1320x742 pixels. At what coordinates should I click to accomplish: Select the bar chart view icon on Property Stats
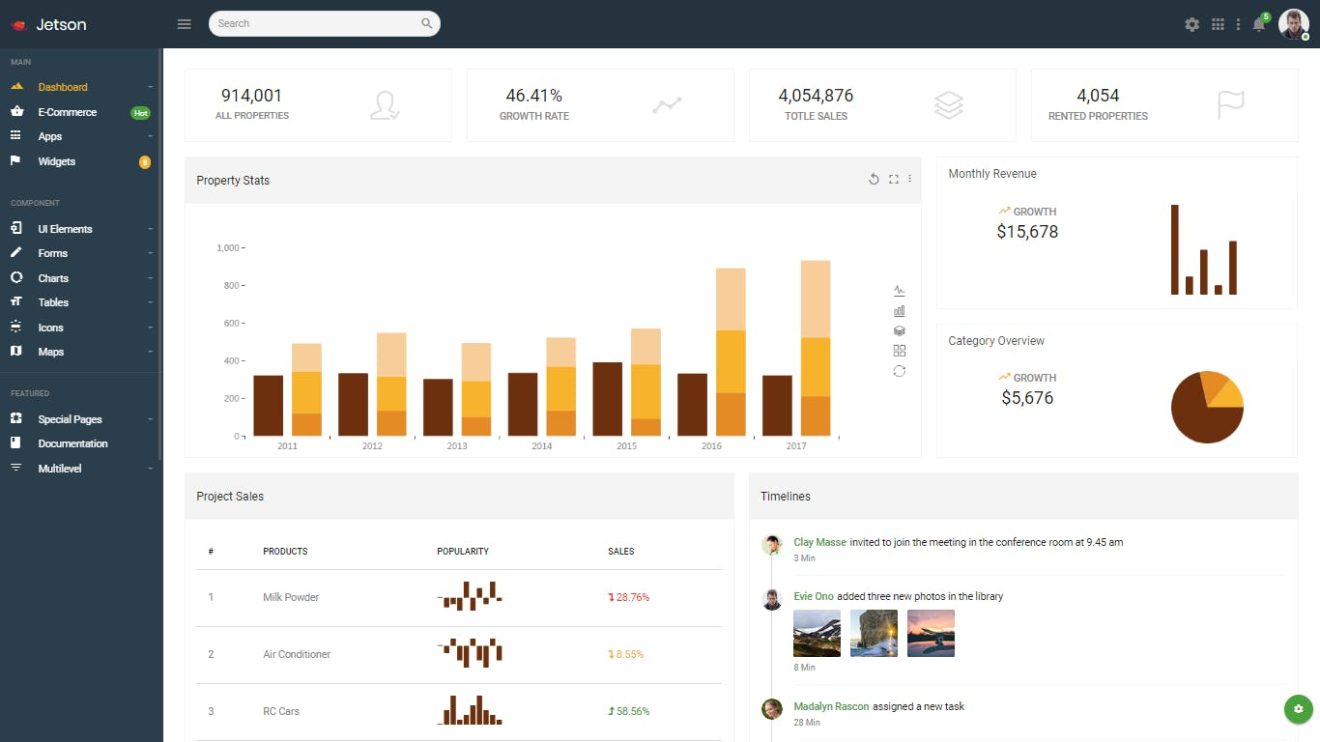click(898, 311)
